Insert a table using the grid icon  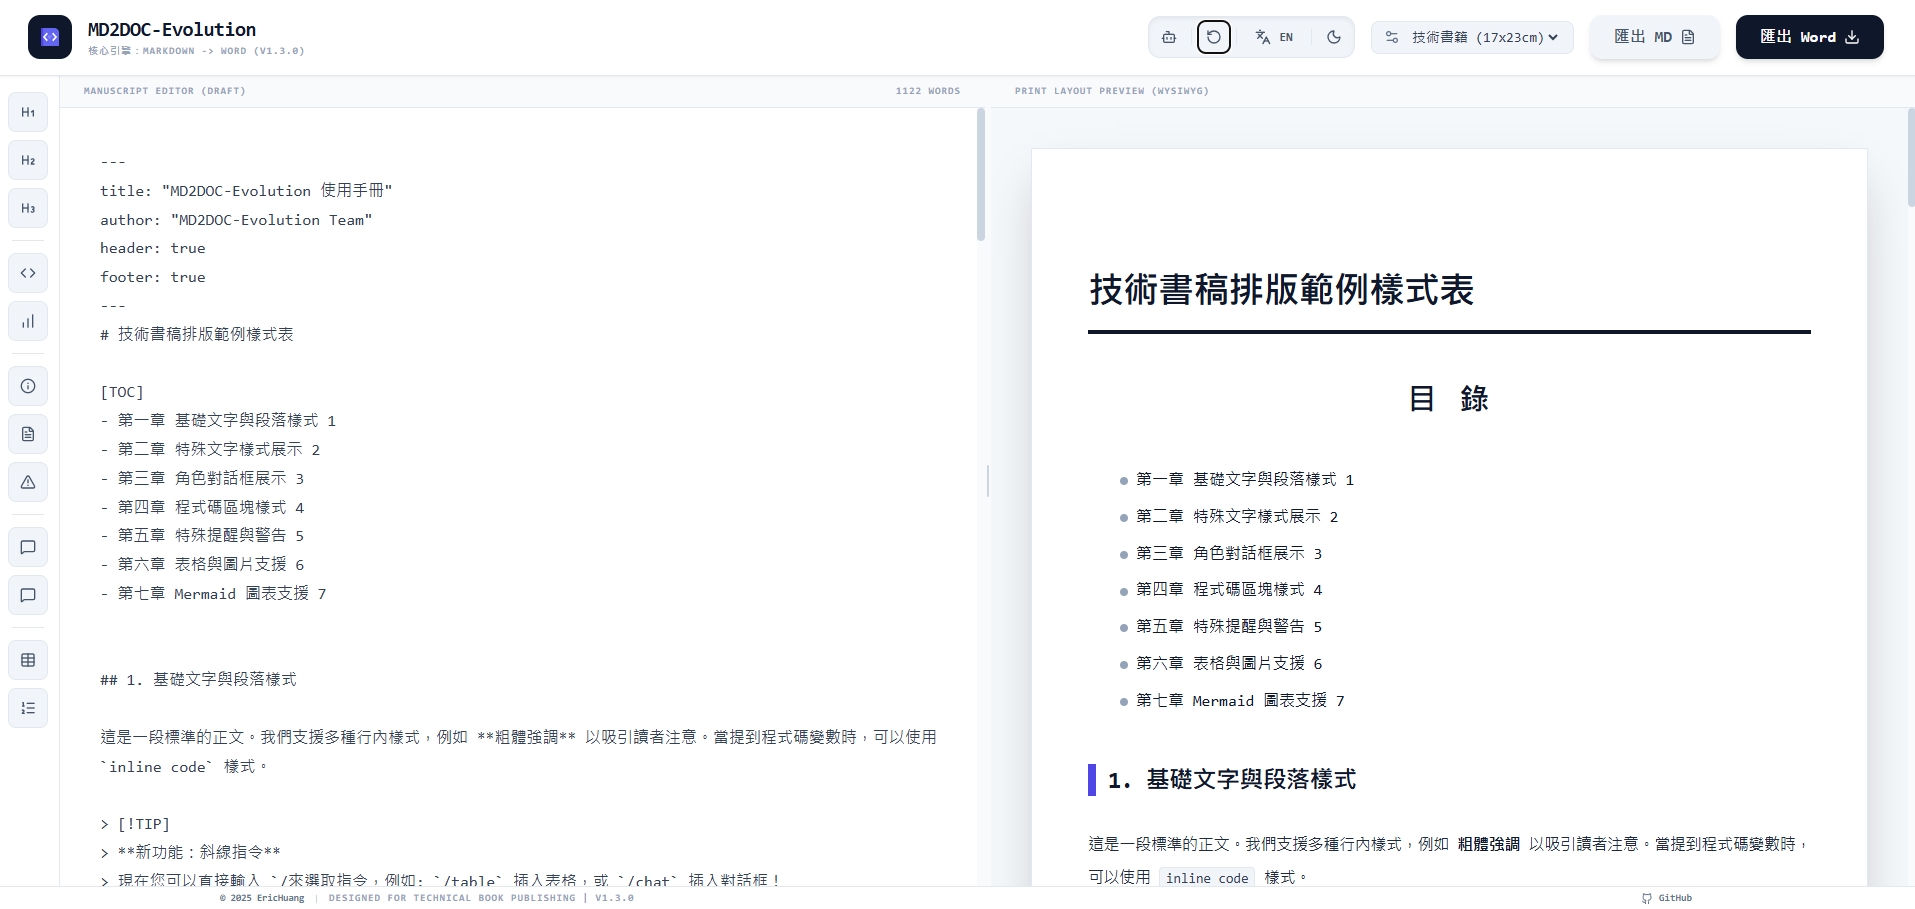tap(28, 660)
